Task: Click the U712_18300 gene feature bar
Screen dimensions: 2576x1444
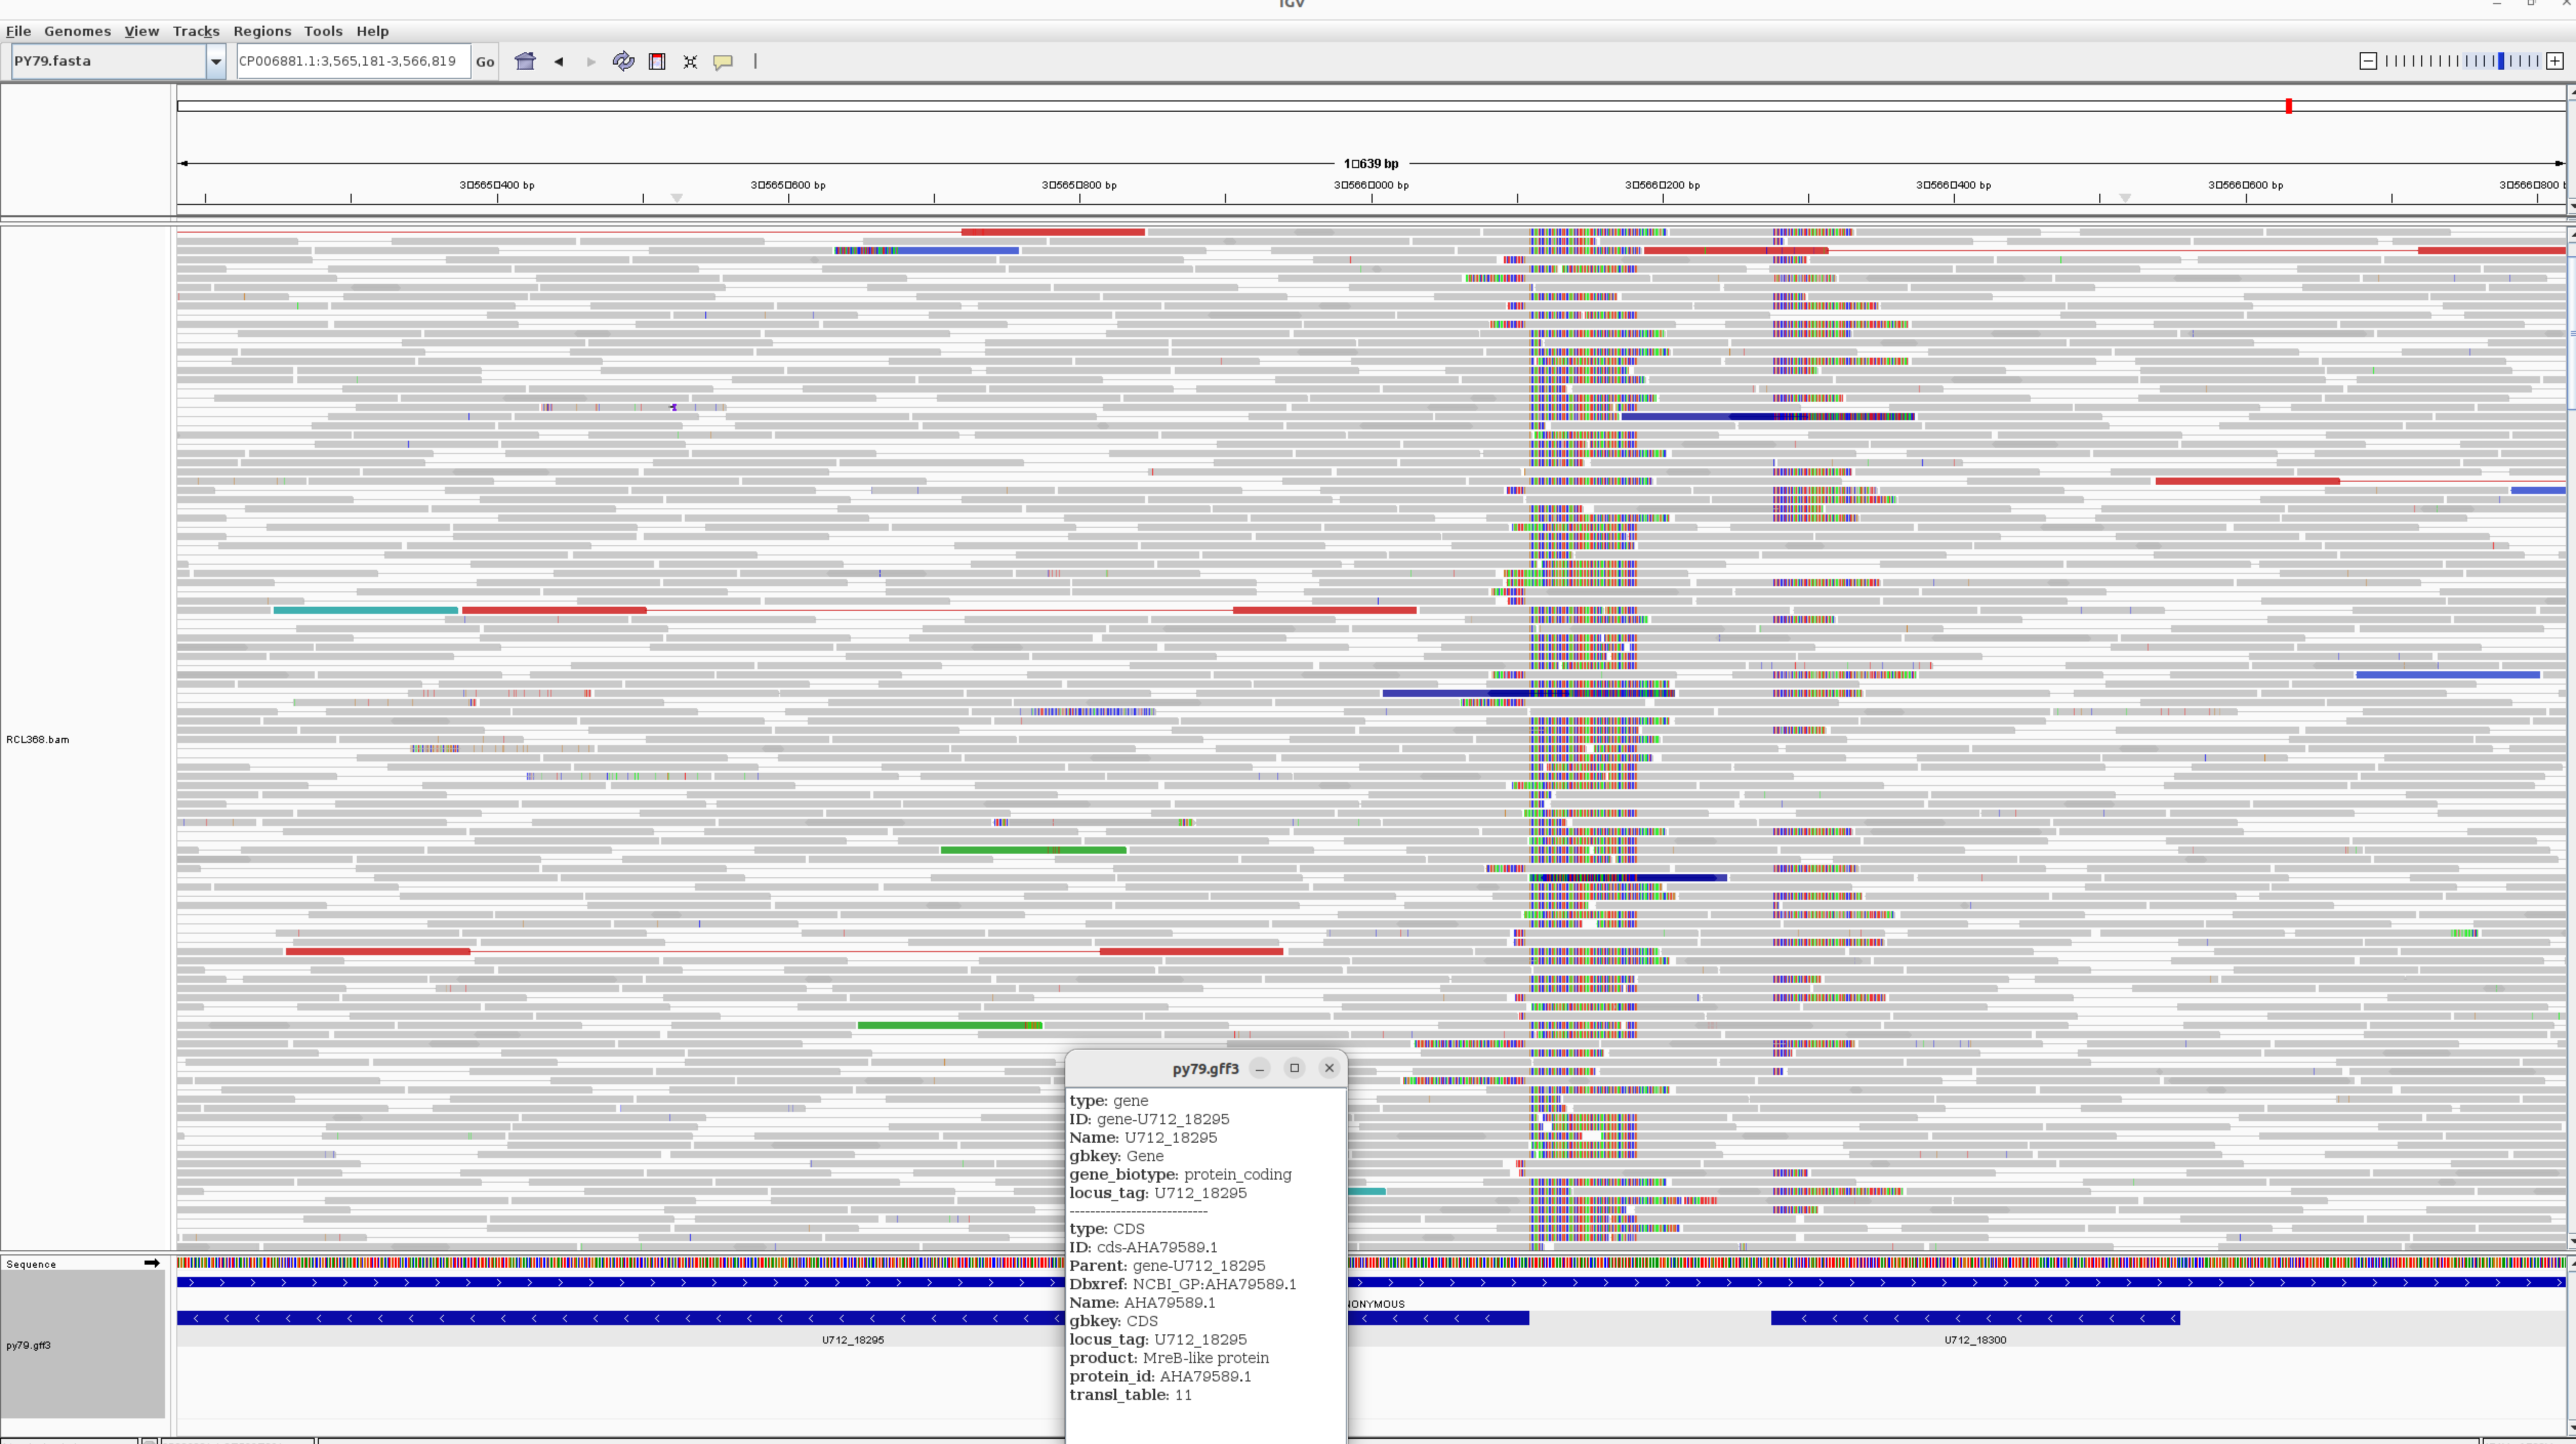Action: click(1975, 1318)
